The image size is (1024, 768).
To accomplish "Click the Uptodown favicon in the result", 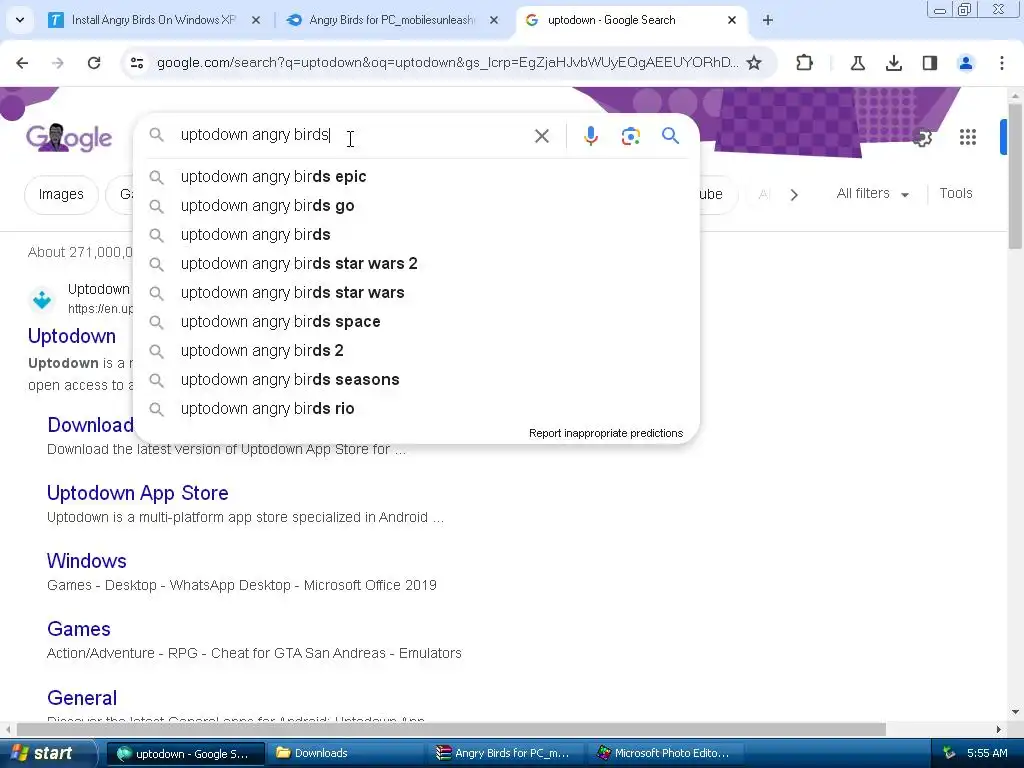I will 42,299.
